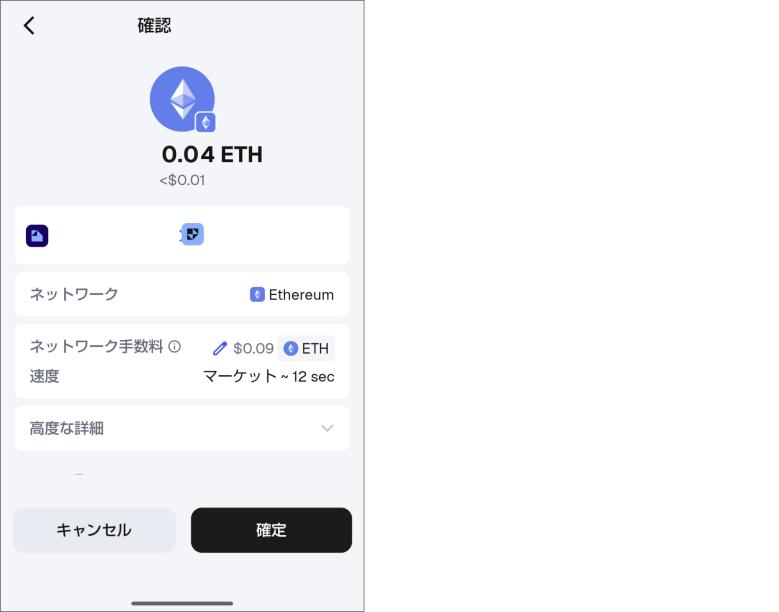
Task: Tap the home indicator bar at bottom
Action: (x=182, y=604)
